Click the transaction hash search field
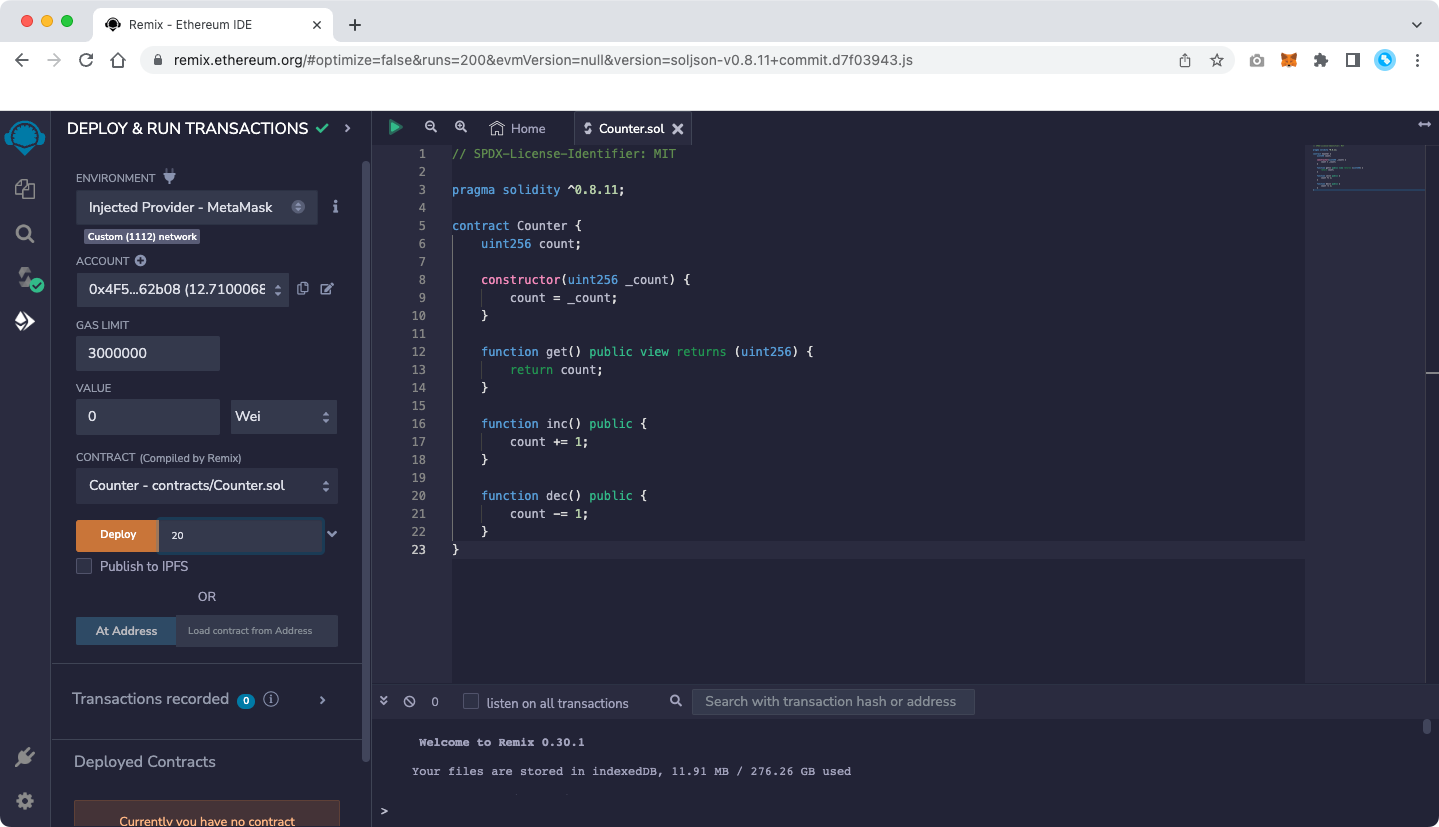This screenshot has width=1439, height=827. 832,702
